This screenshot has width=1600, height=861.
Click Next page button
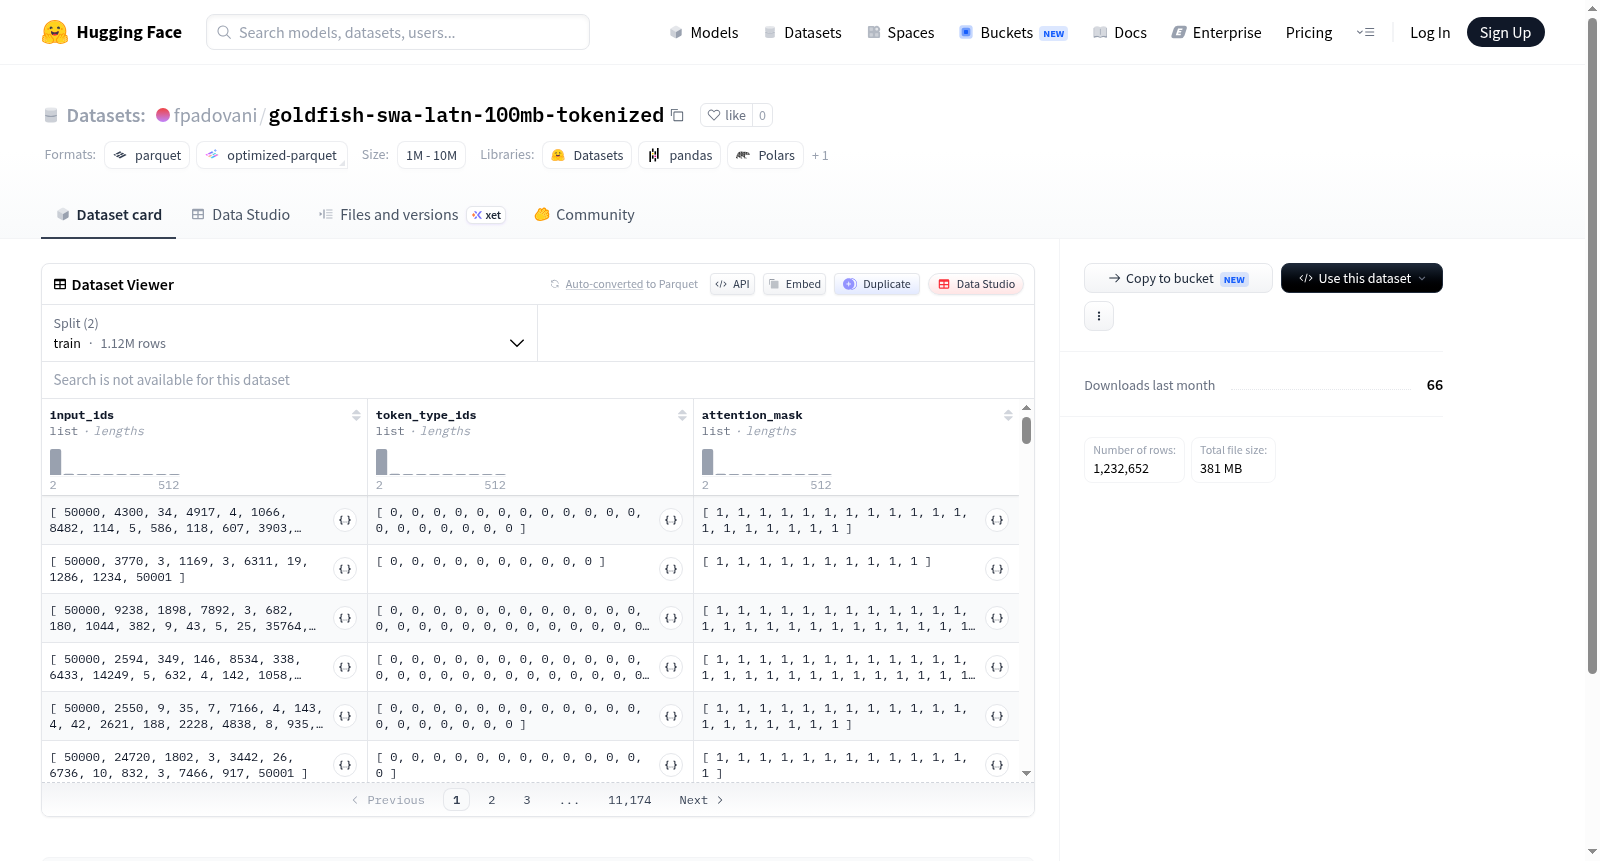pos(700,800)
